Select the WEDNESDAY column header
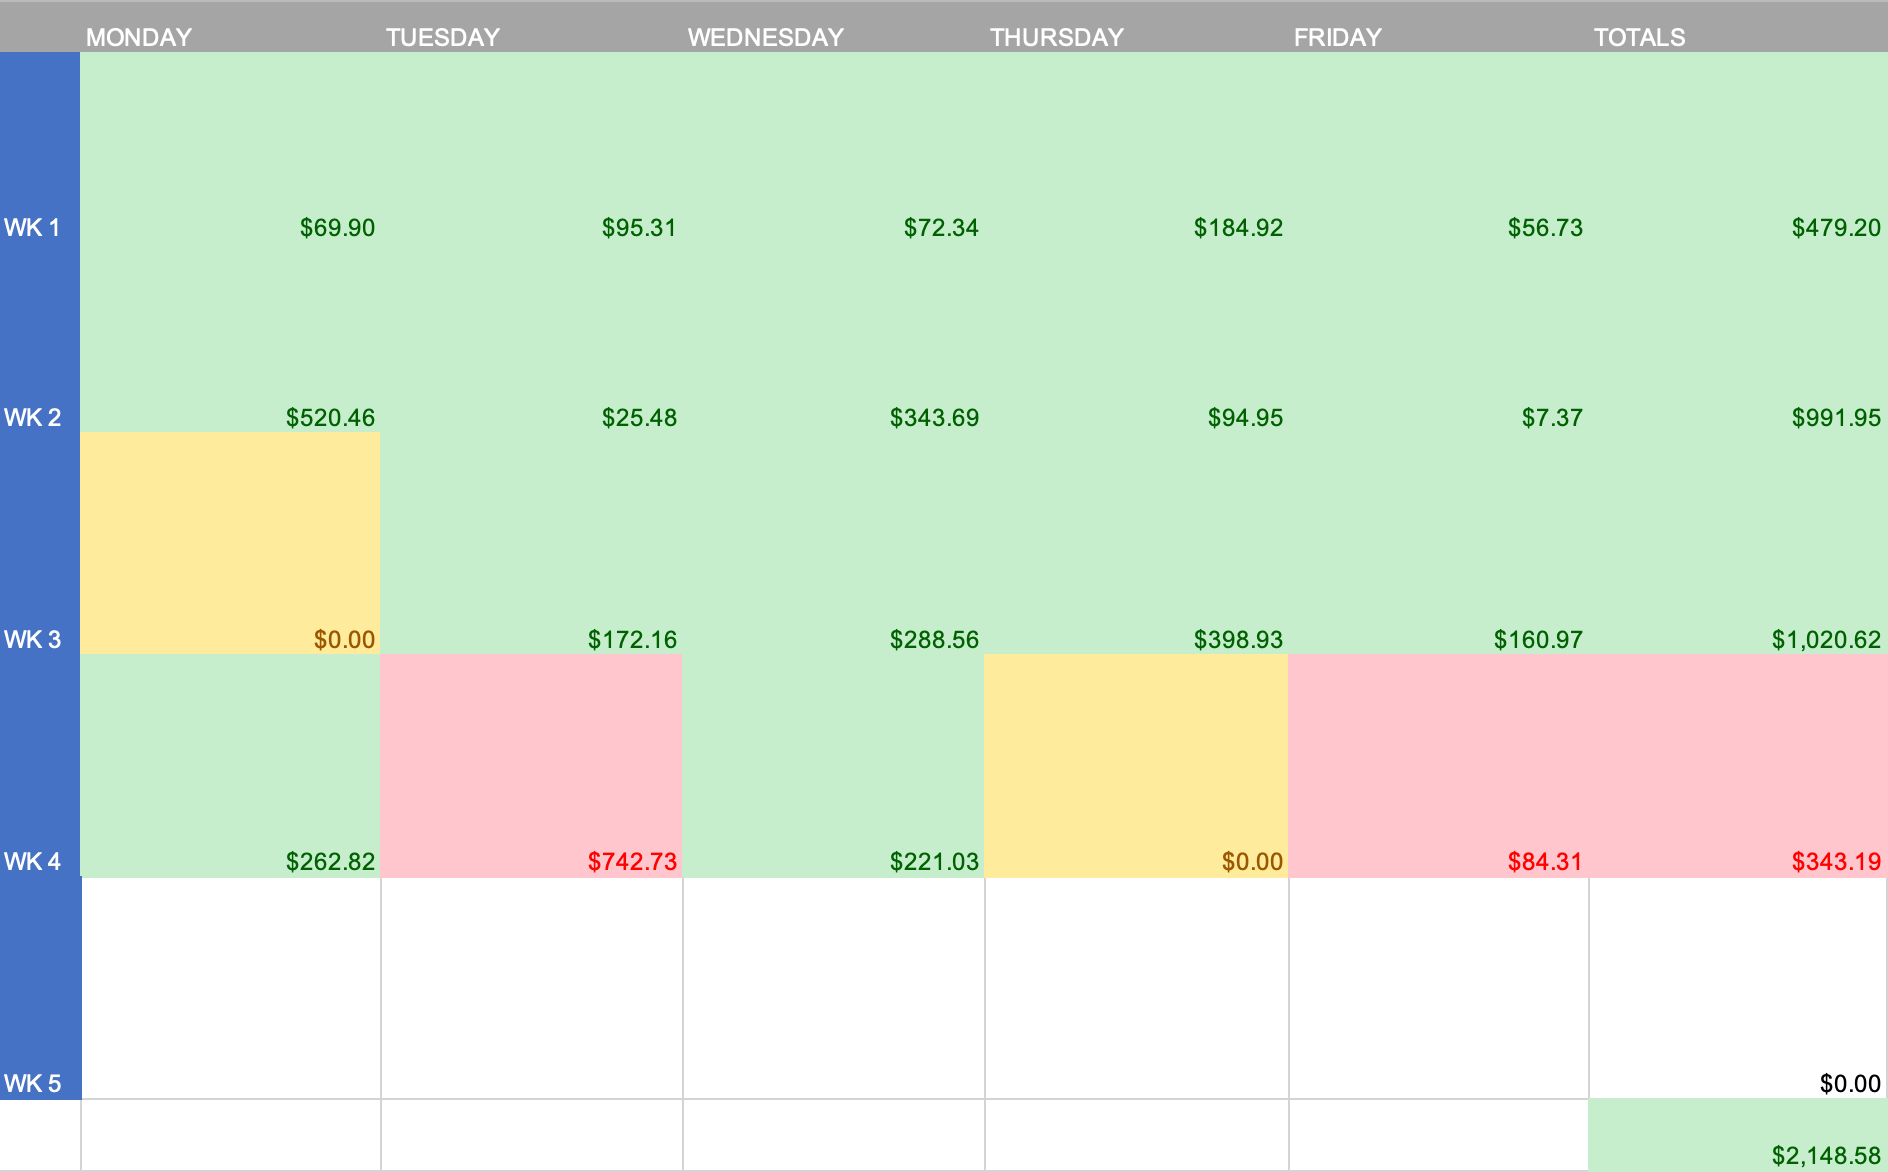The height and width of the screenshot is (1172, 1888). tap(766, 37)
